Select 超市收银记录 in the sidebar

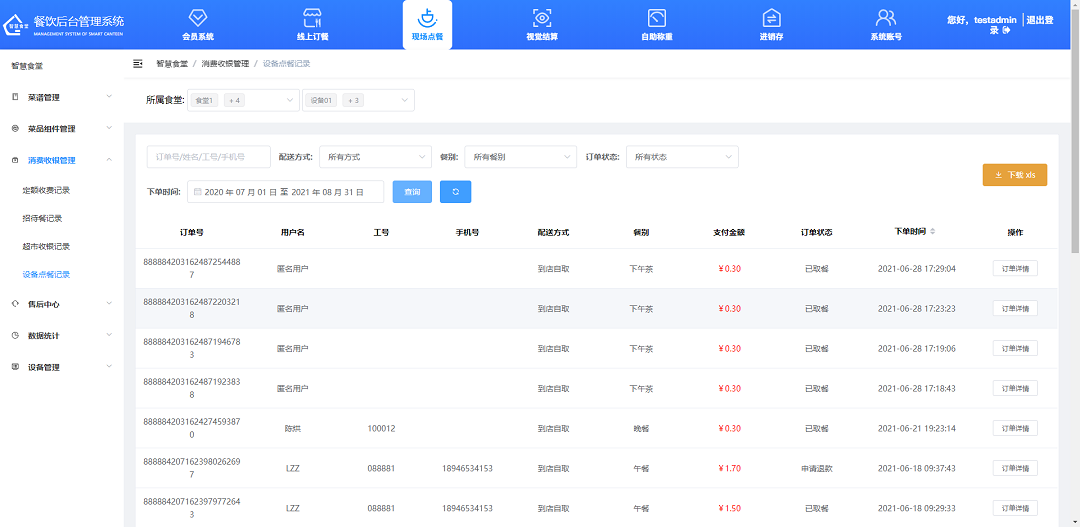click(46, 246)
